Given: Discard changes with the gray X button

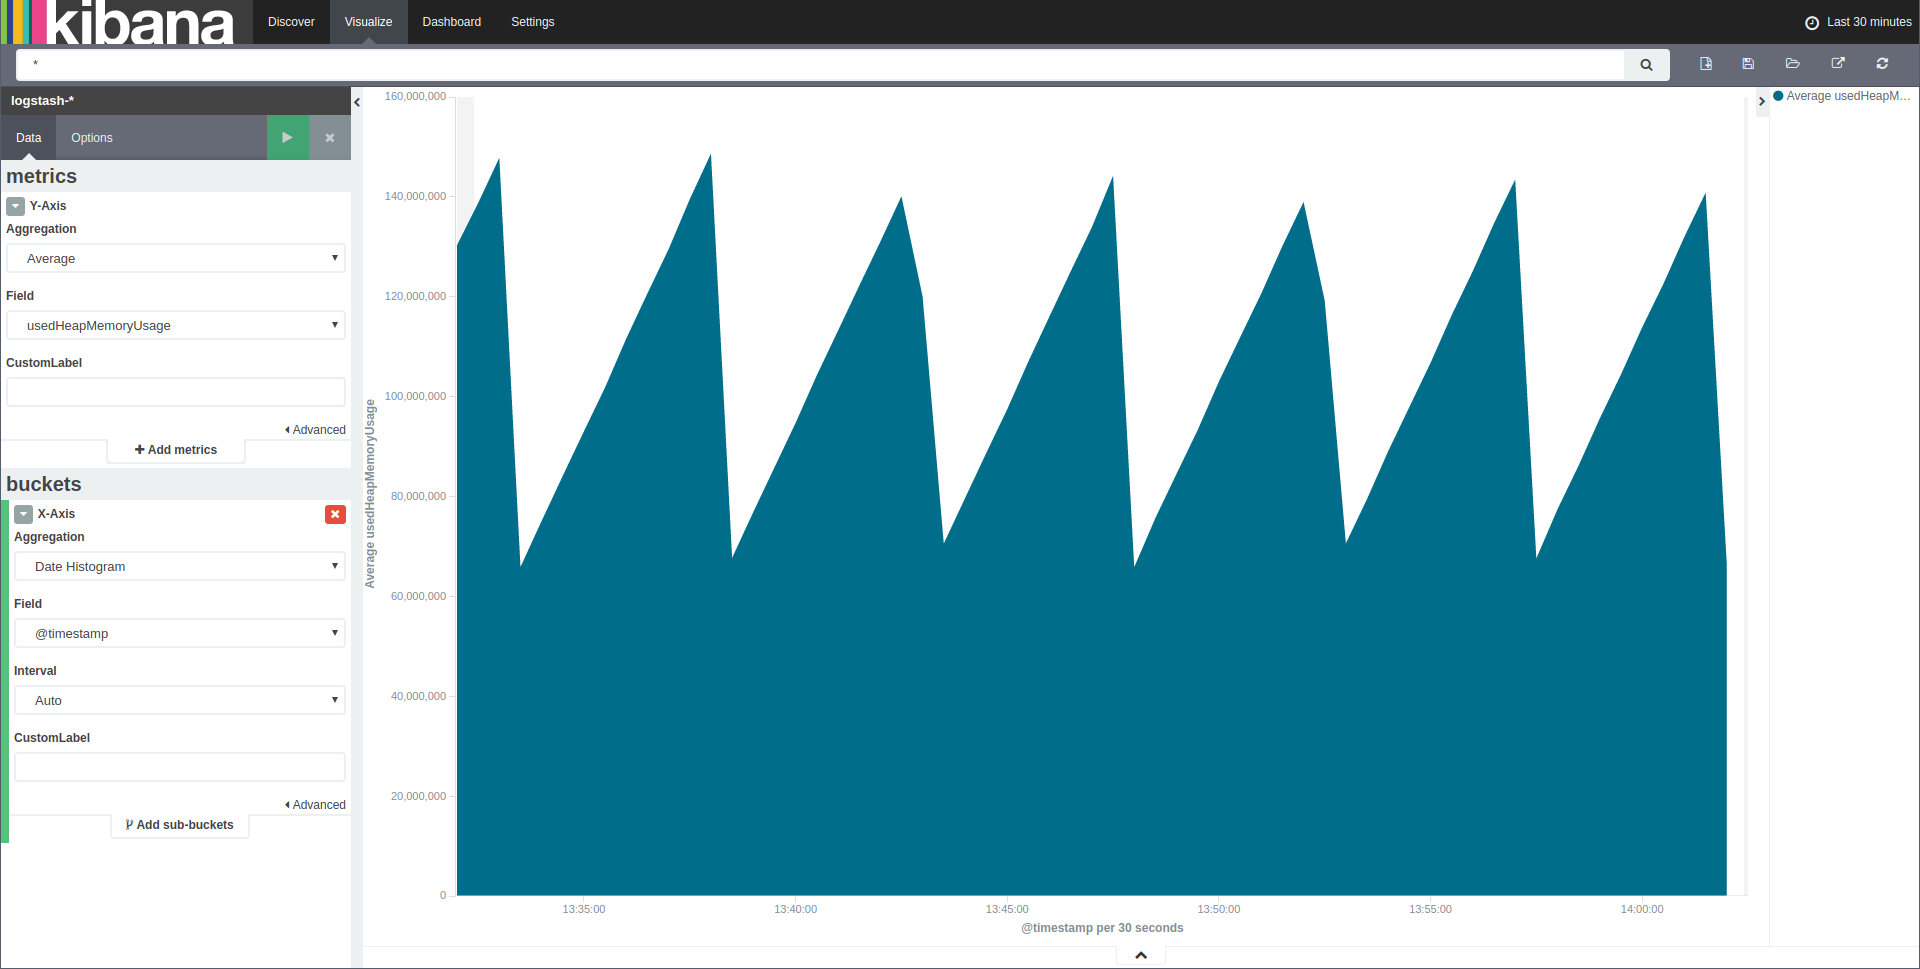Looking at the screenshot, I should pos(329,138).
